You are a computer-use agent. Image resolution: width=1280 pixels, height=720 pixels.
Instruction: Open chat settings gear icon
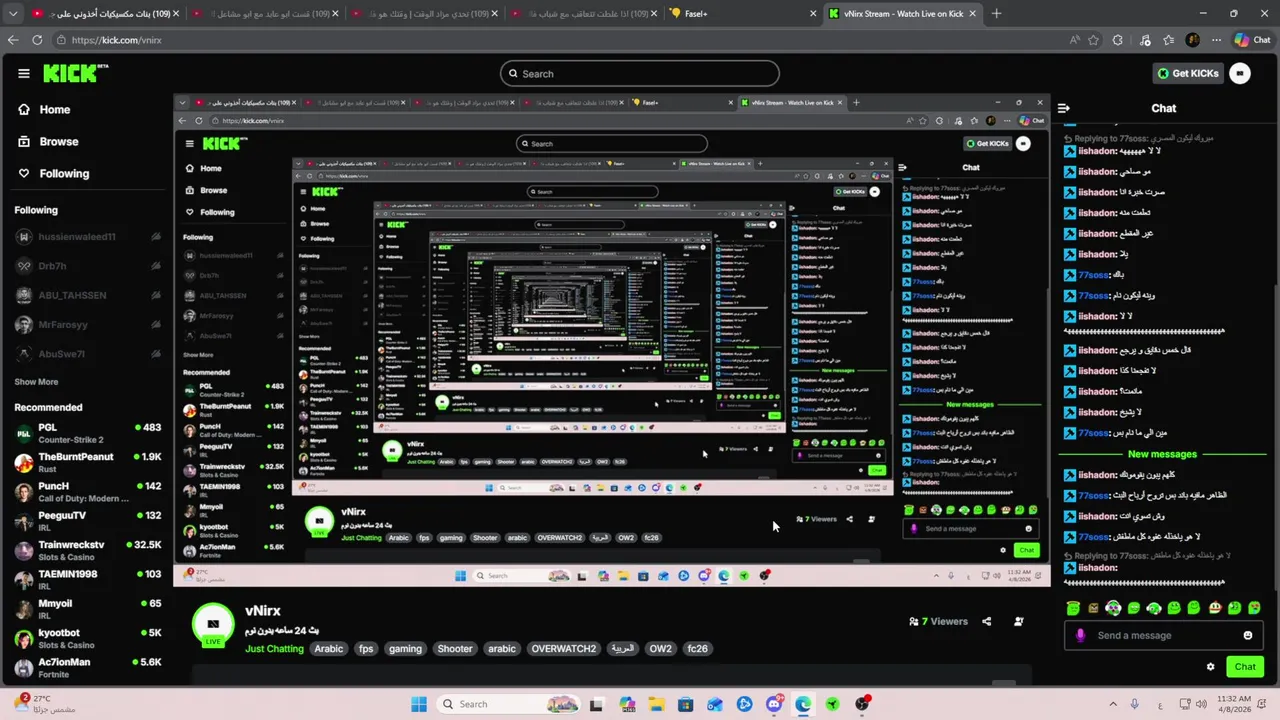click(1210, 666)
